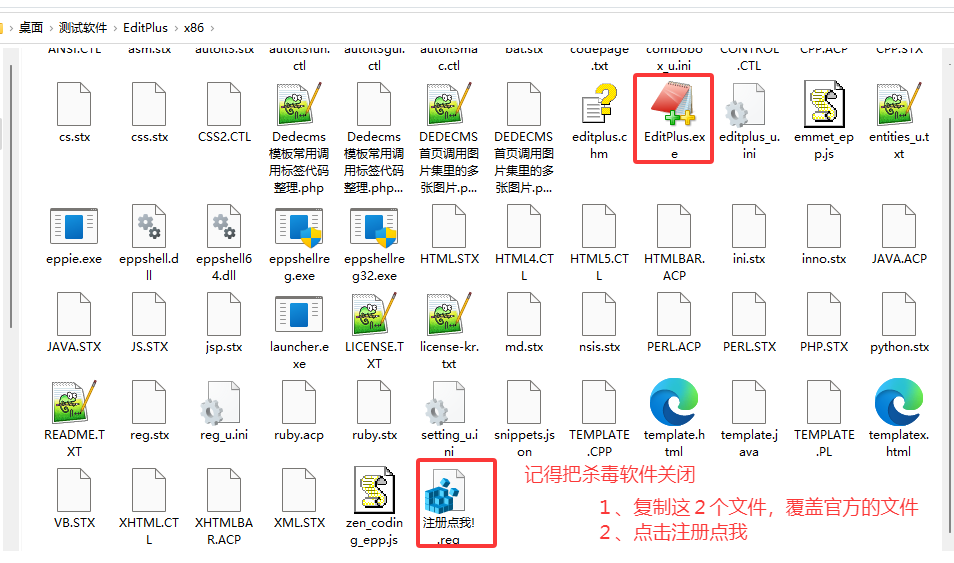The height and width of the screenshot is (563, 954).
Task: Click the x86 breadcrumb segment
Action: pyautogui.click(x=194, y=28)
